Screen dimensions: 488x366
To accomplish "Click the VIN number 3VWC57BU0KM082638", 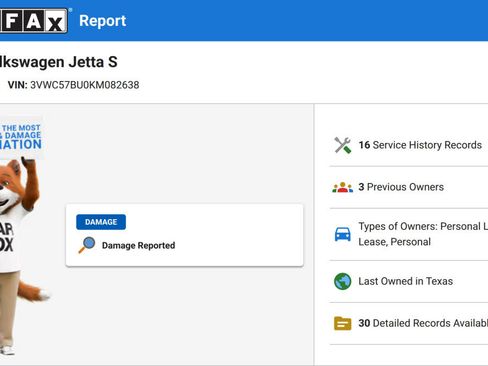I will (85, 85).
